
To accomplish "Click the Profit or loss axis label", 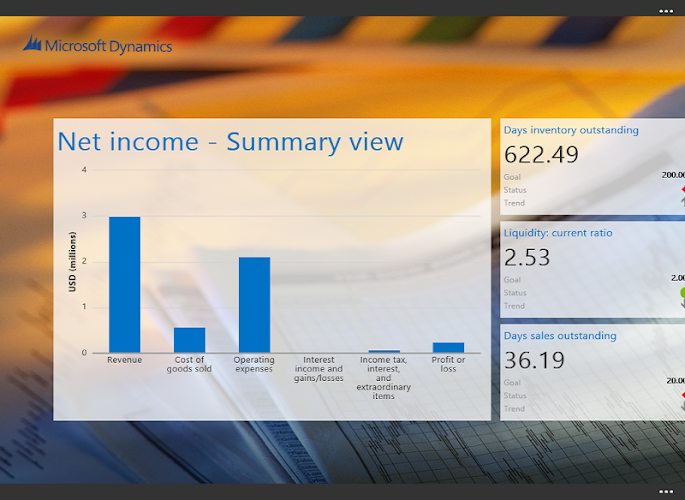I will pyautogui.click(x=448, y=364).
